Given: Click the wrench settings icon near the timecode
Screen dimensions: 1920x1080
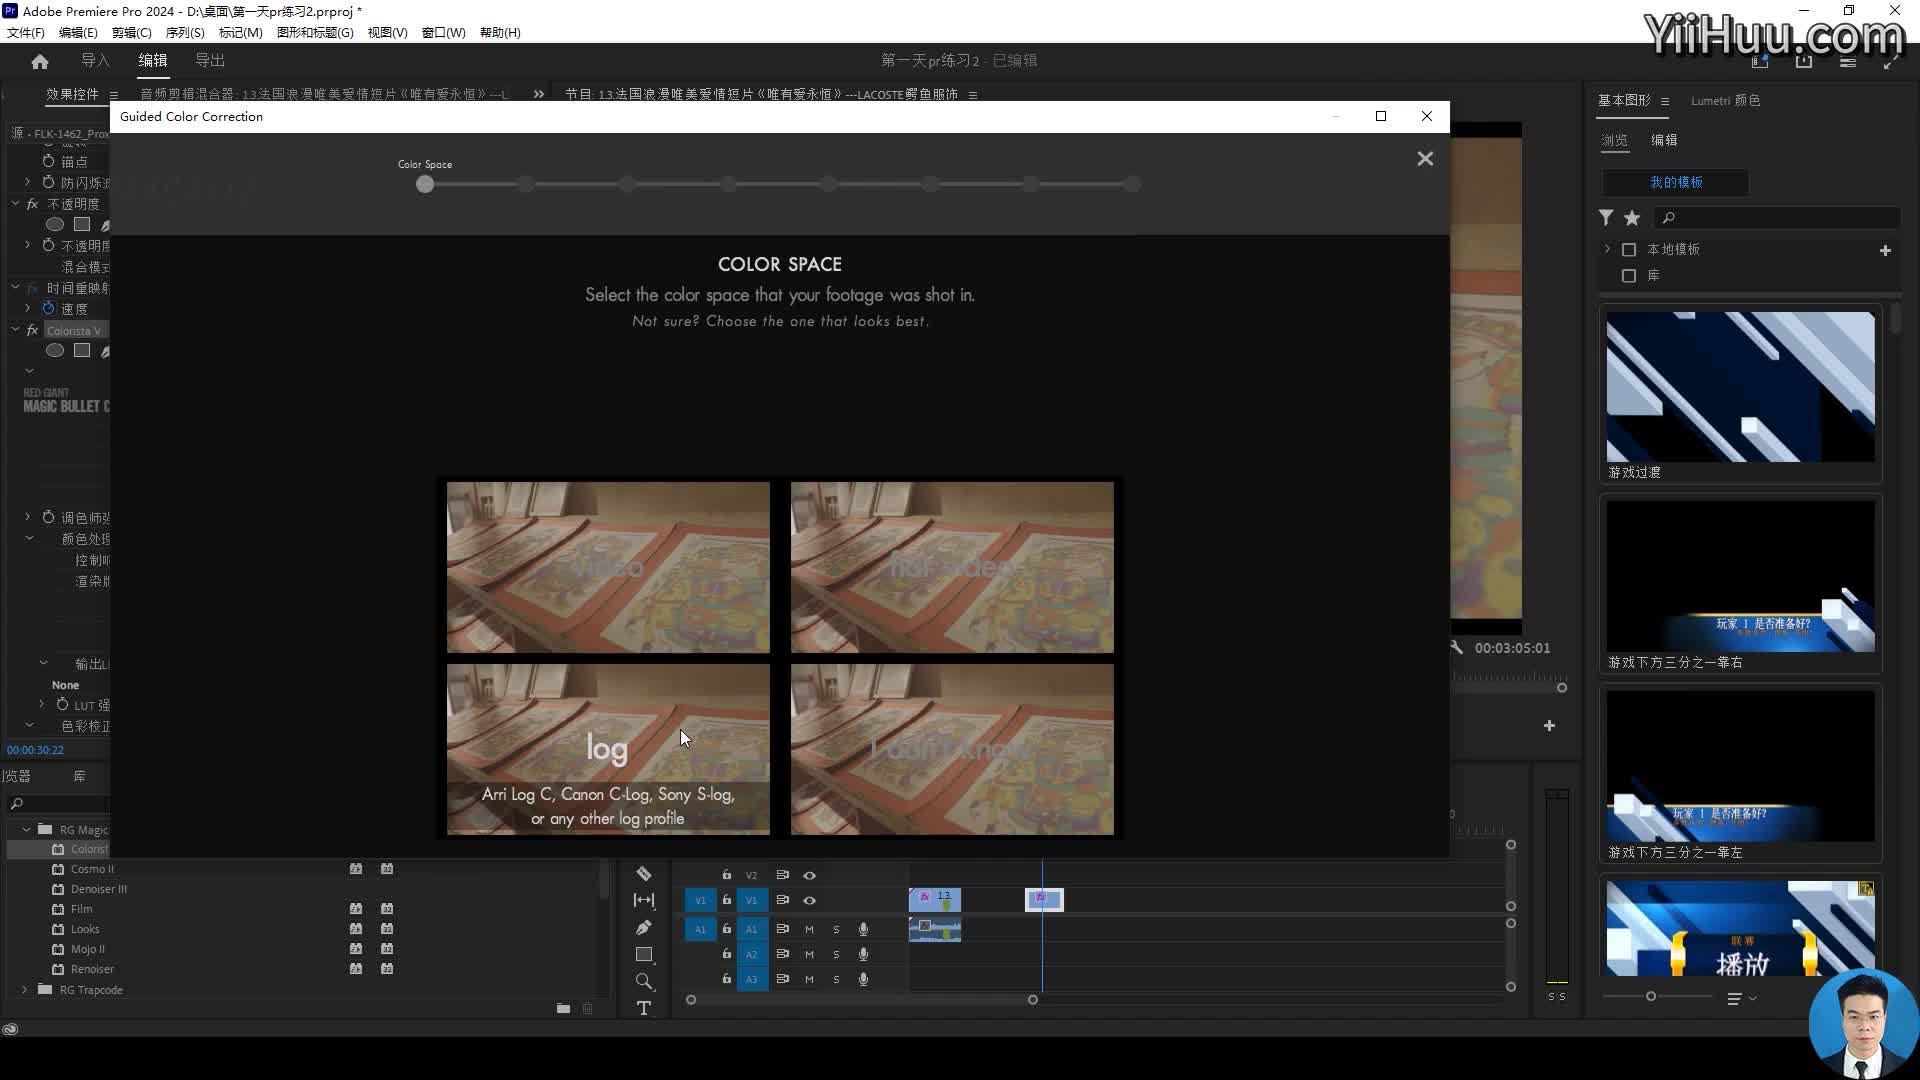Looking at the screenshot, I should coord(1457,648).
